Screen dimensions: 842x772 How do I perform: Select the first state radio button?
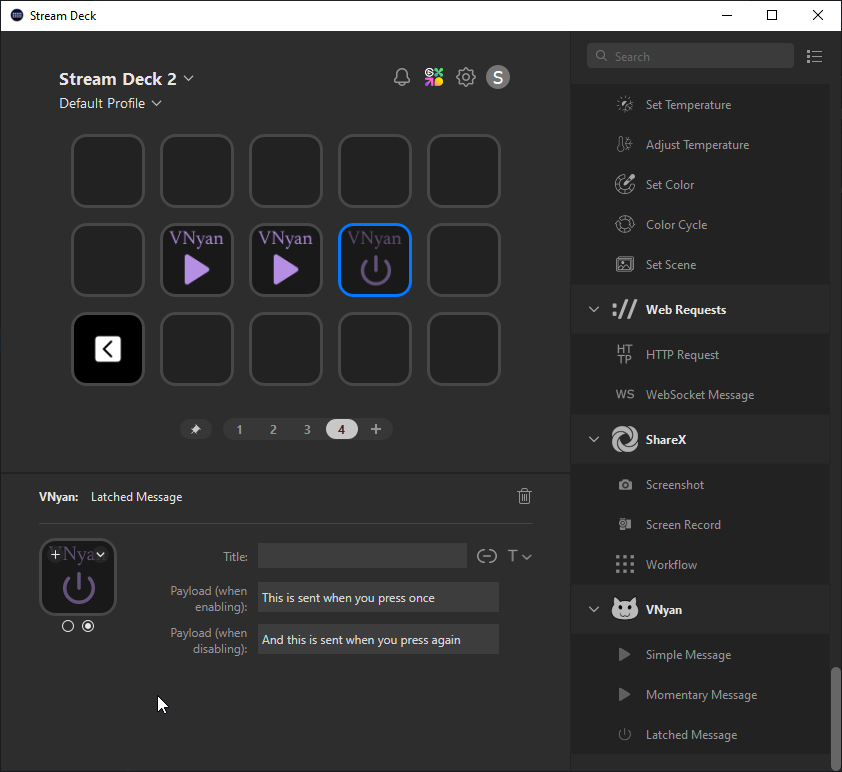pyautogui.click(x=68, y=626)
